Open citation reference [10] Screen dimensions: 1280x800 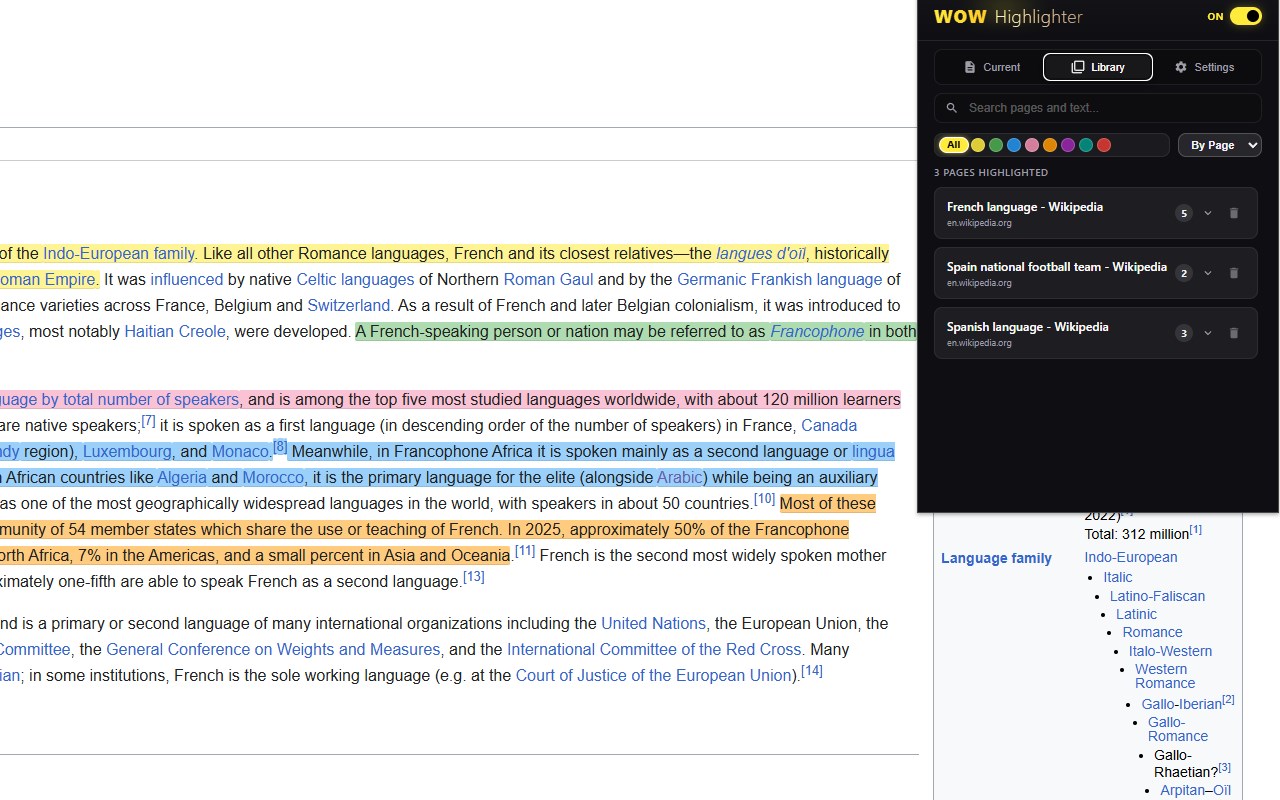click(x=764, y=498)
